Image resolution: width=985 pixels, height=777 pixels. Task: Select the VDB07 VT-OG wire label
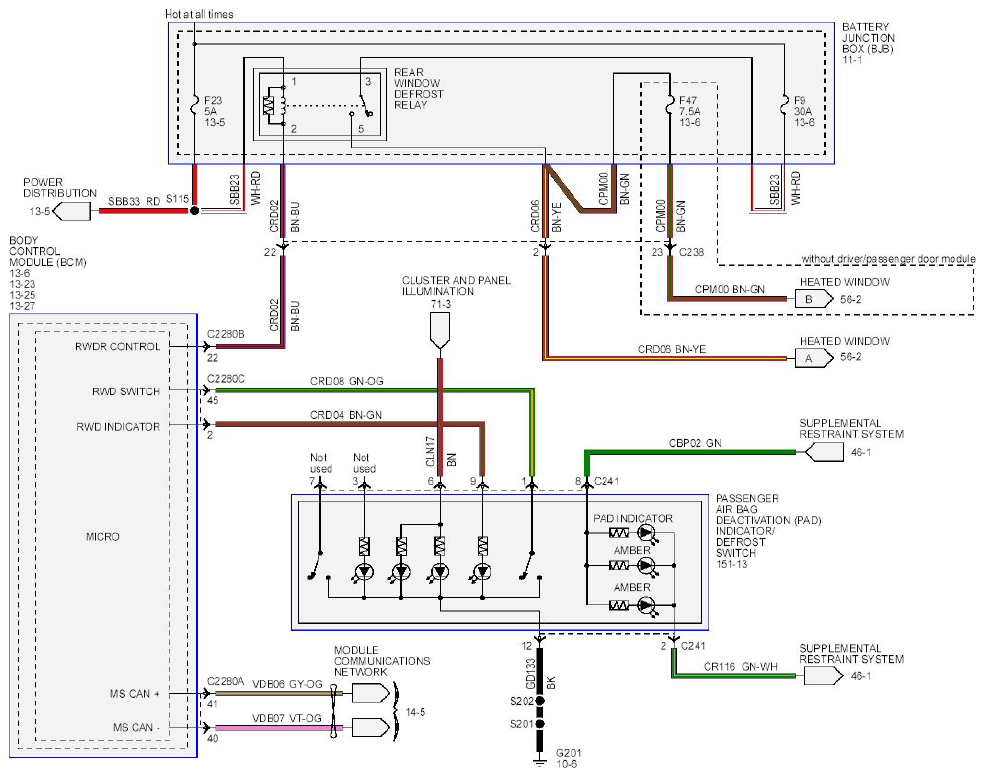pos(286,718)
